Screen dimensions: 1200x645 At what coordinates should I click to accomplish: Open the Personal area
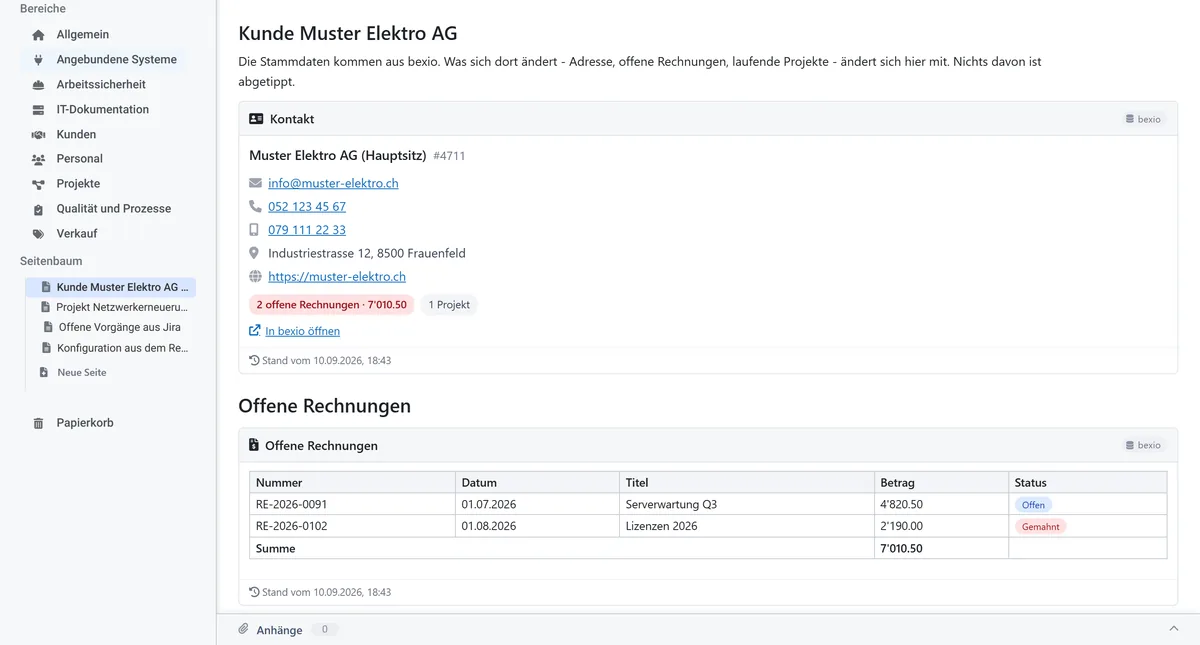(80, 159)
